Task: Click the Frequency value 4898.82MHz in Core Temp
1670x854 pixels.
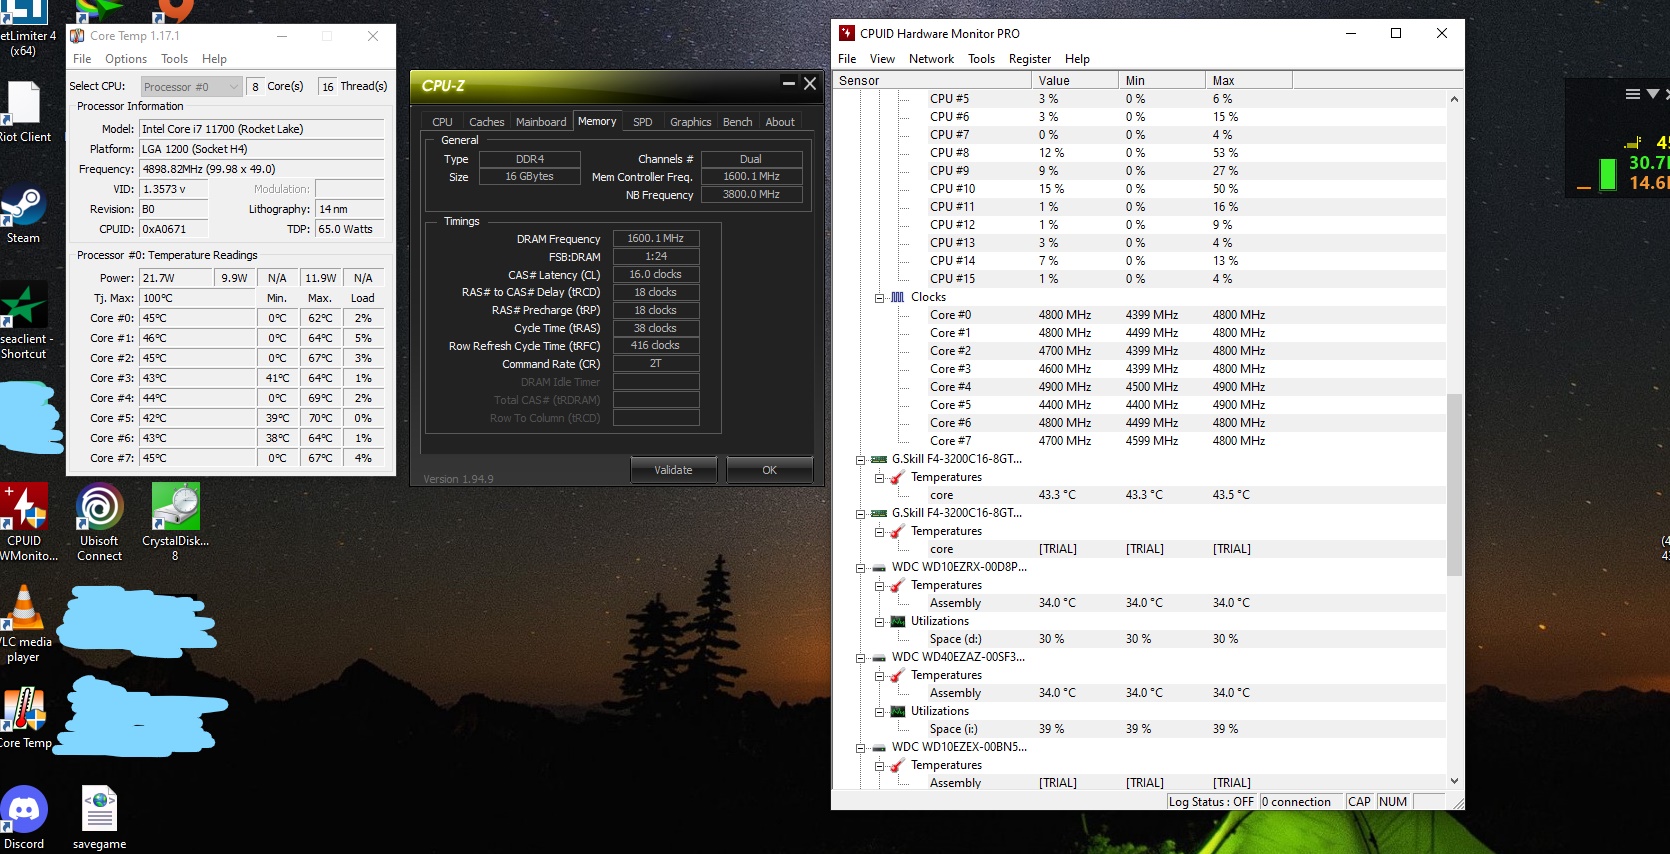Action: point(262,169)
